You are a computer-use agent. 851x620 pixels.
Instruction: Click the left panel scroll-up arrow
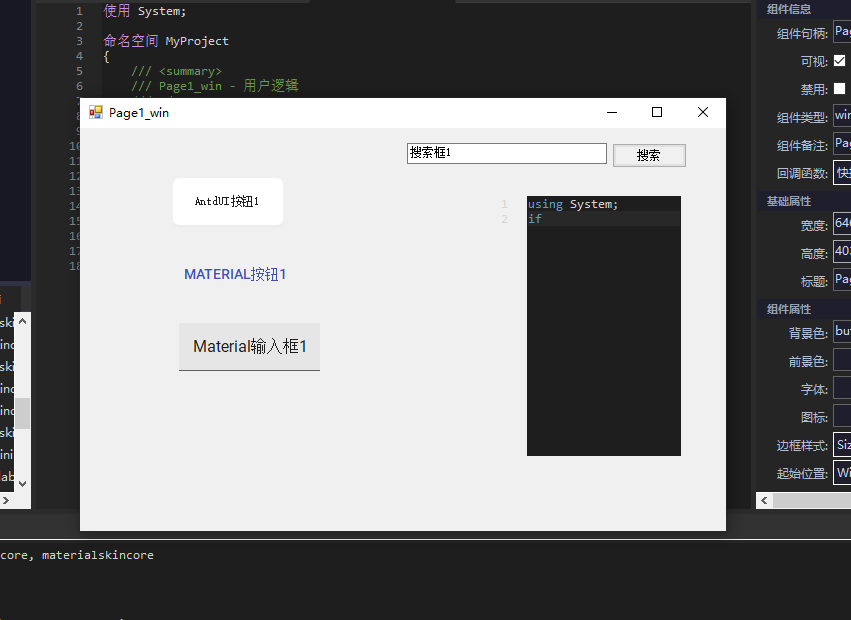click(22, 321)
